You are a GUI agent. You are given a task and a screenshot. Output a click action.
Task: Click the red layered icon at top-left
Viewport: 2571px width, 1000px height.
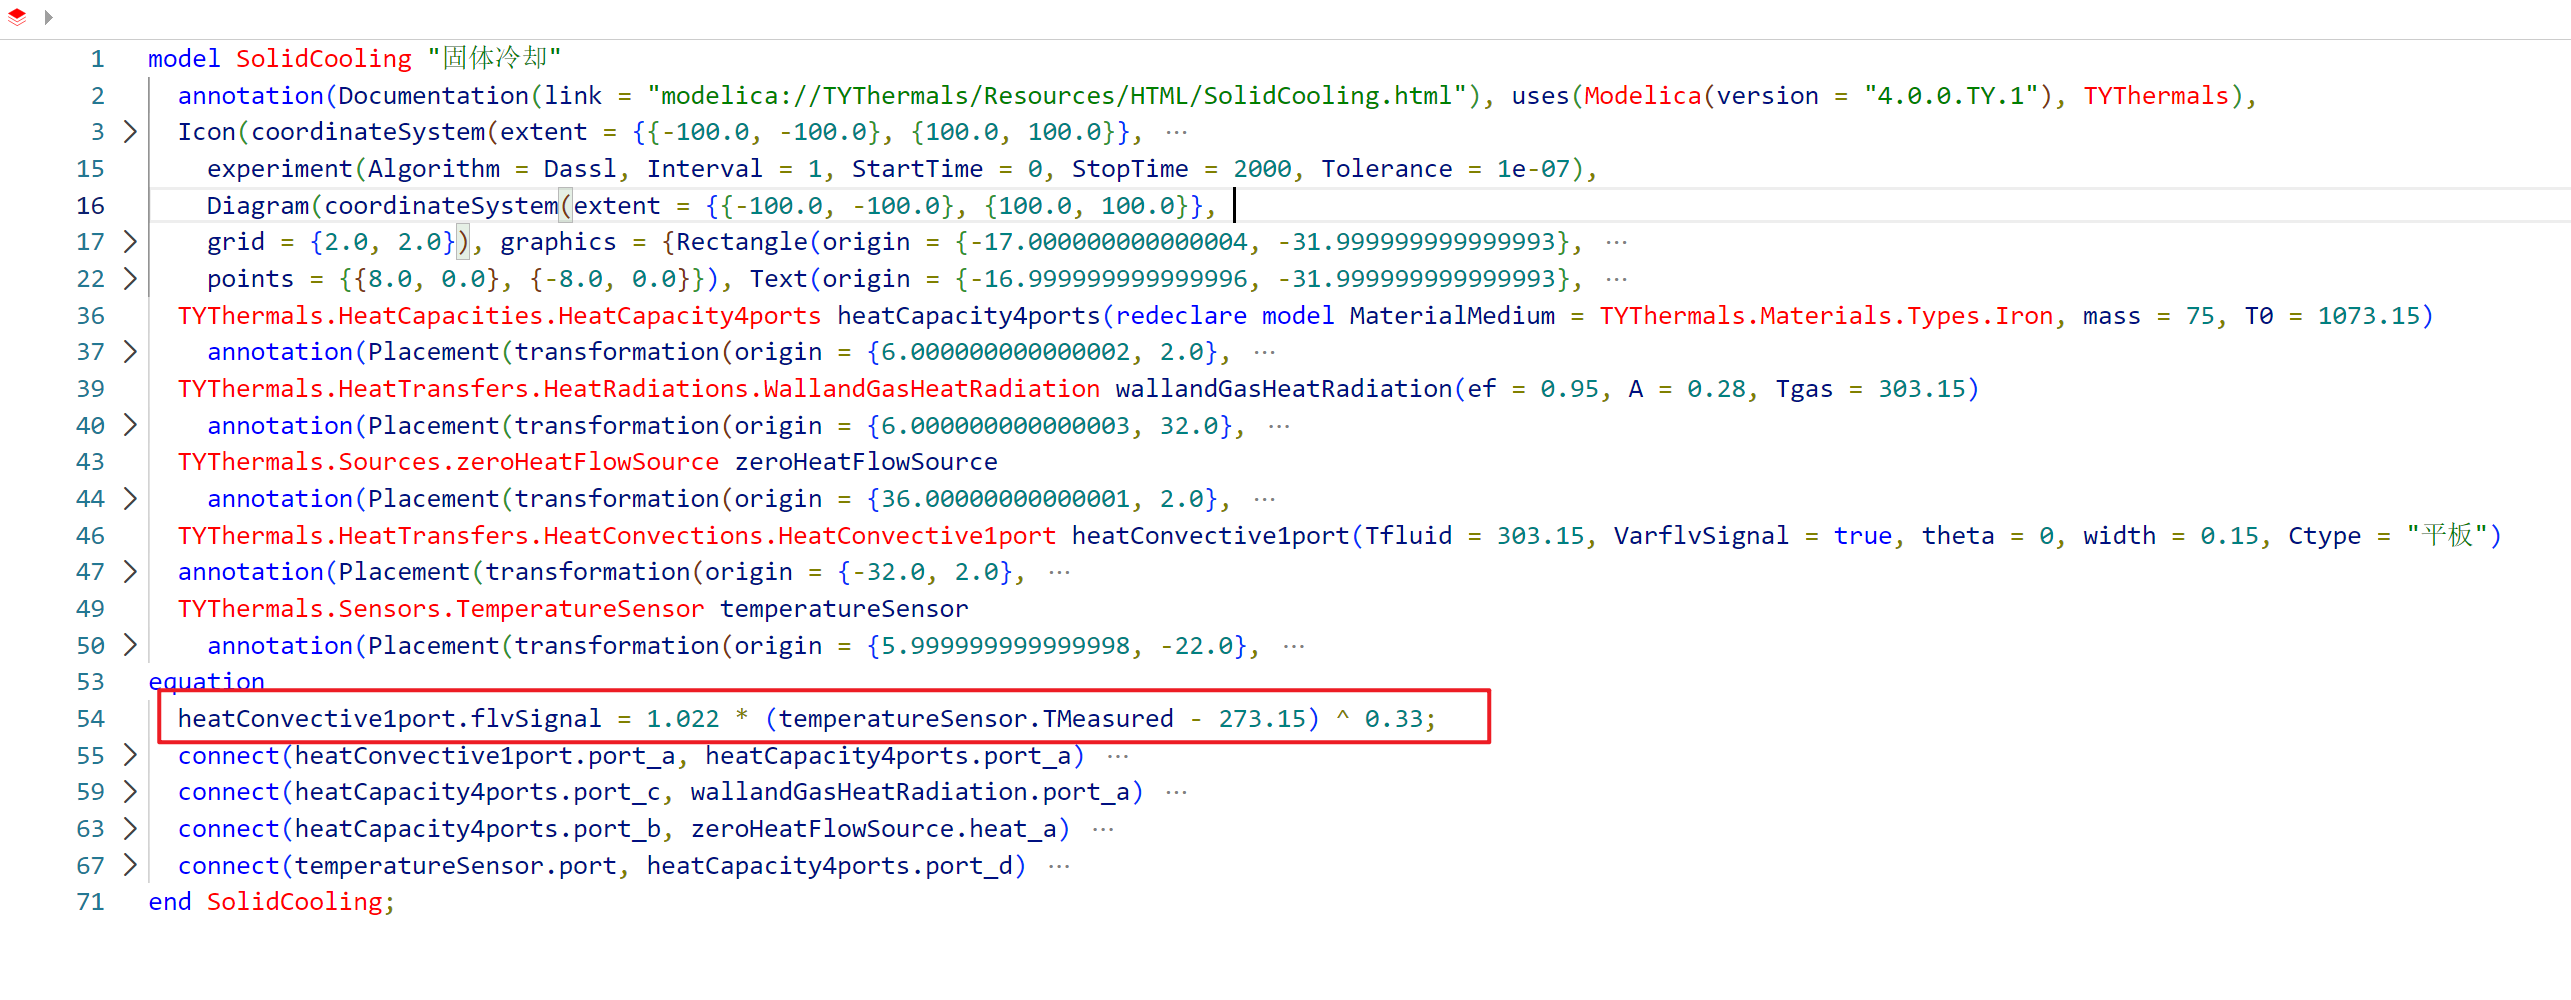tap(17, 16)
